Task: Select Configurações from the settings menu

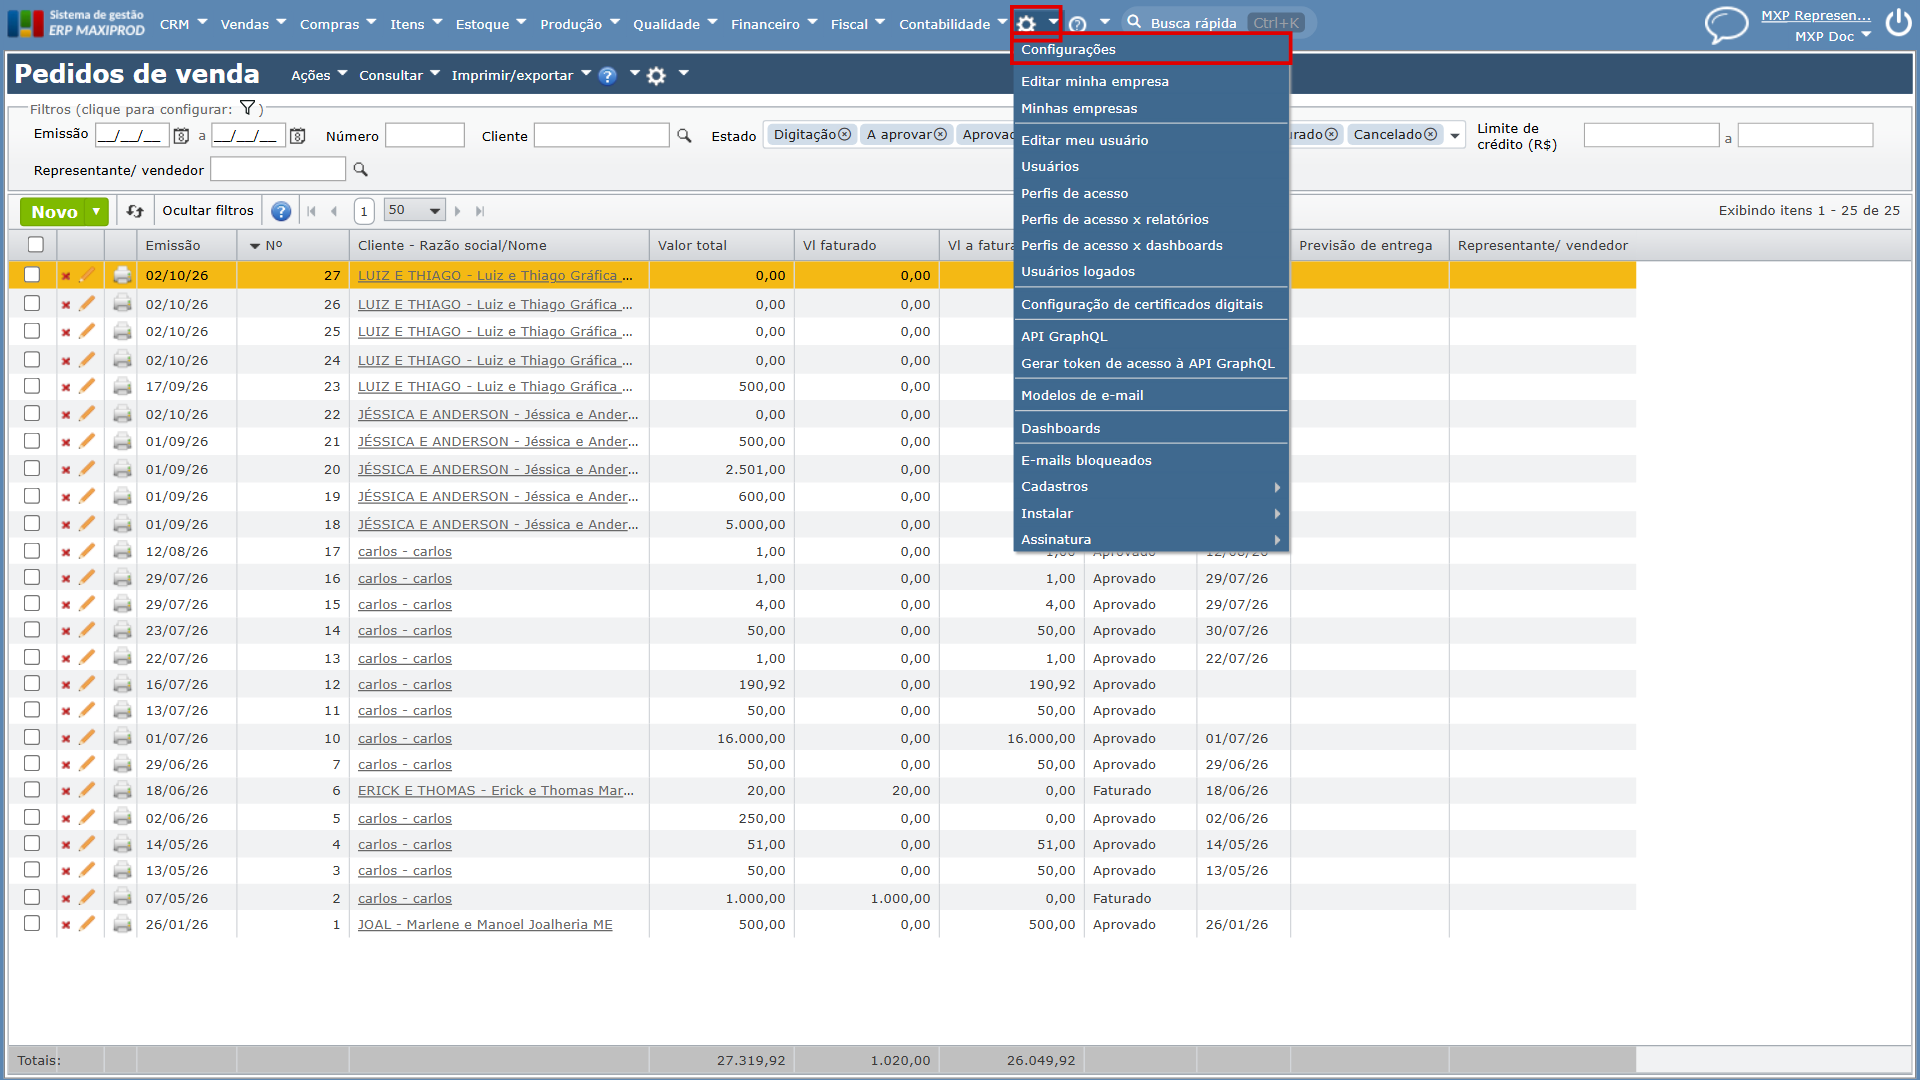Action: click(1150, 49)
